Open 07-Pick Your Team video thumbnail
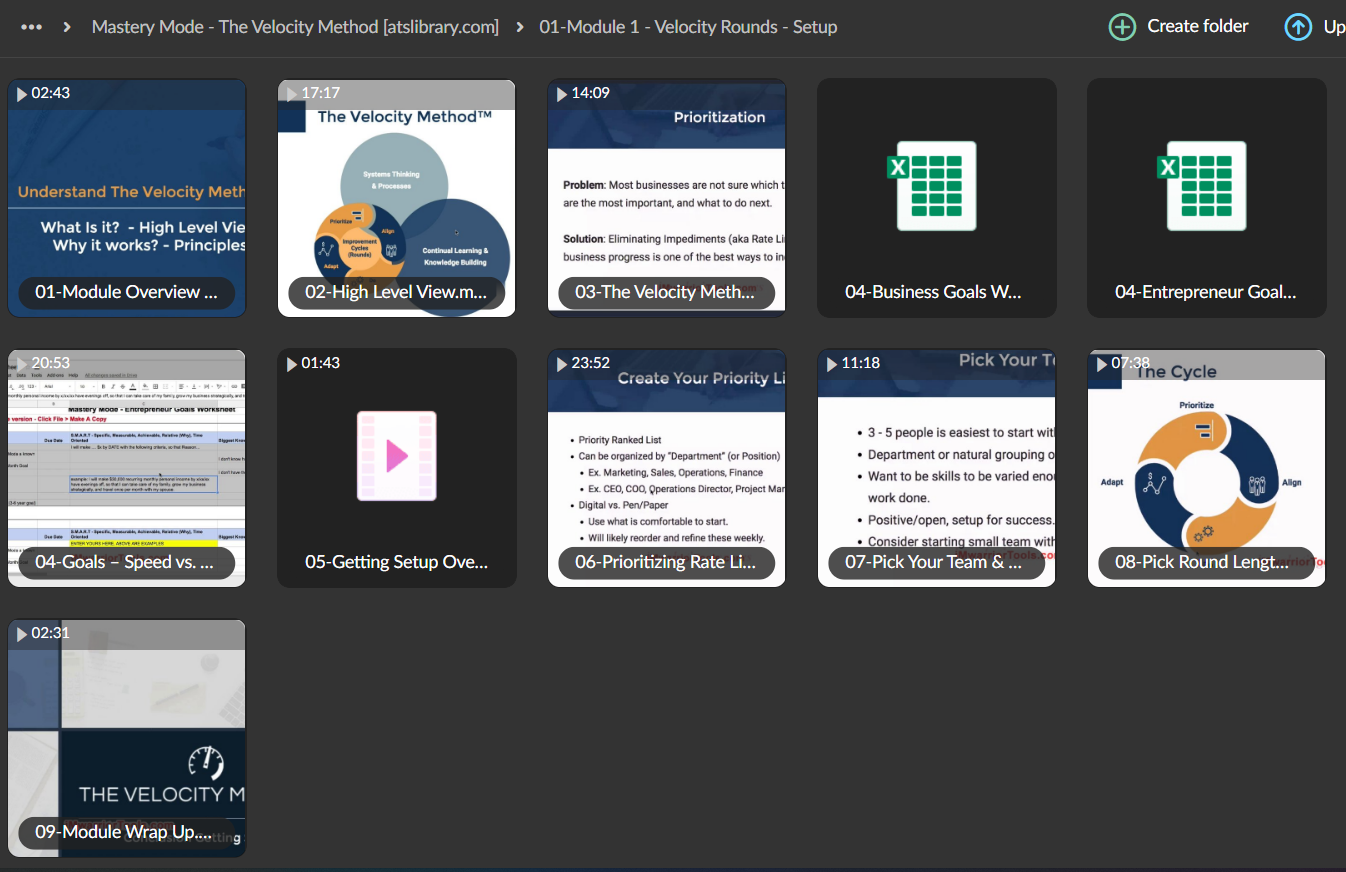The width and height of the screenshot is (1346, 872). pyautogui.click(x=937, y=468)
